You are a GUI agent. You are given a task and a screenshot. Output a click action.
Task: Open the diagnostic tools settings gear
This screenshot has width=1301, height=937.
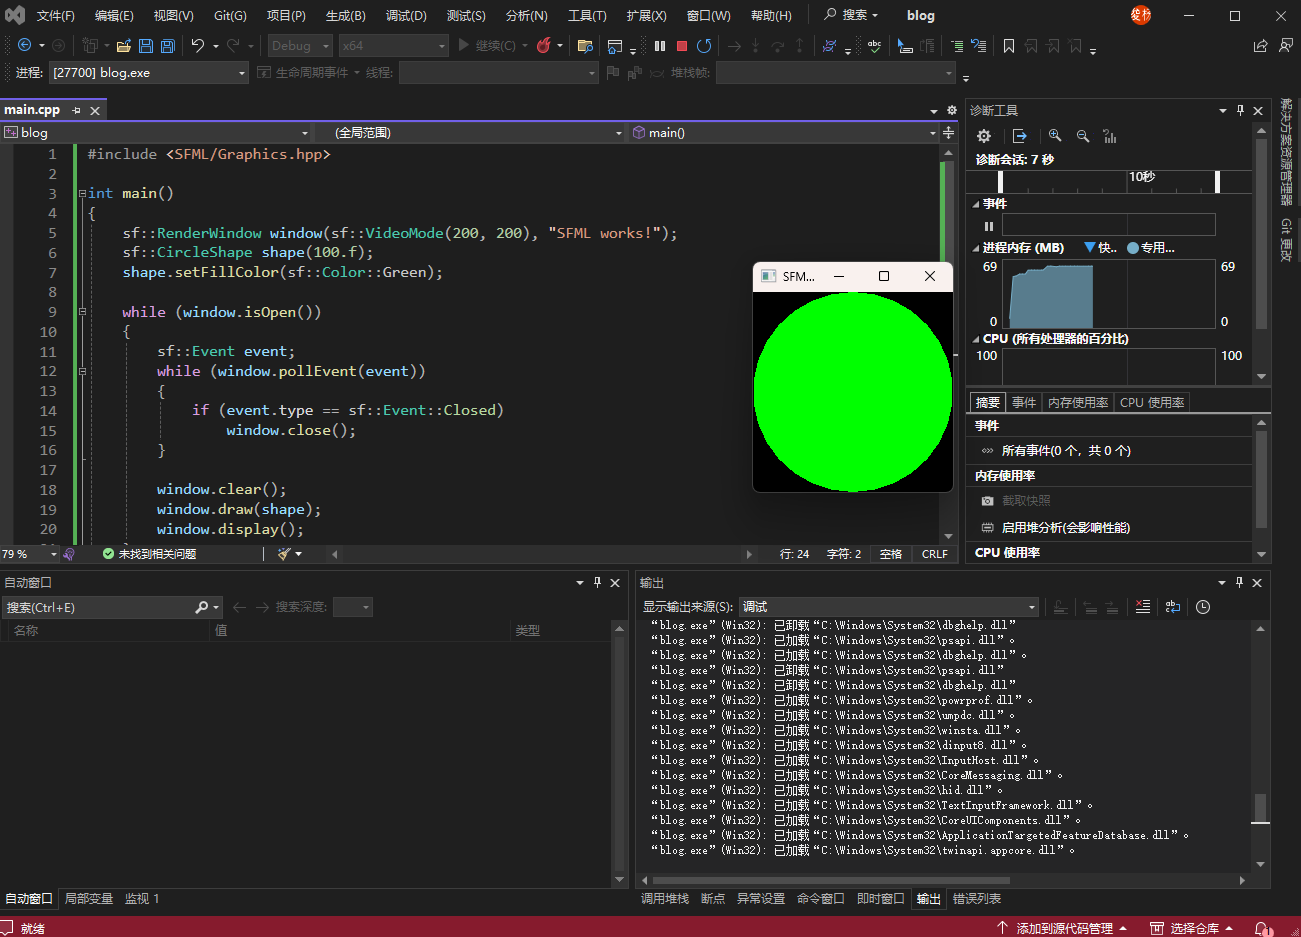tap(984, 136)
